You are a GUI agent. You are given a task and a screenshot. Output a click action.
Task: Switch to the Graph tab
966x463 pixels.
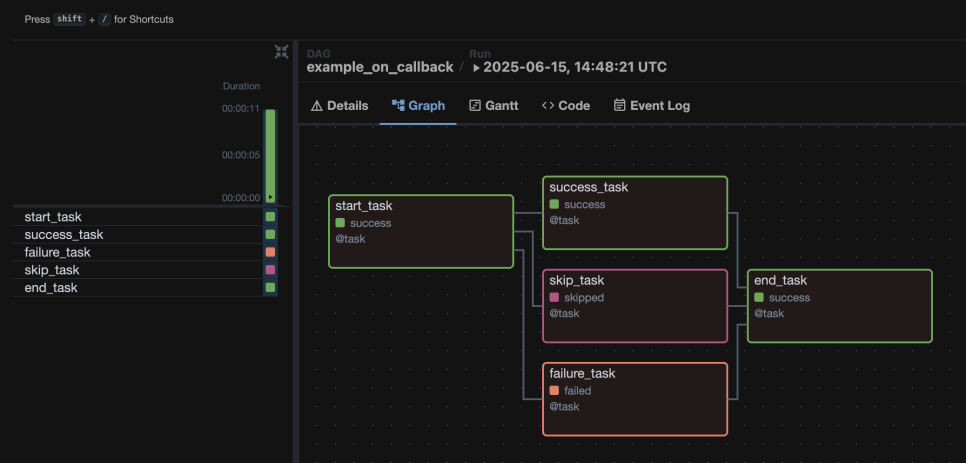pyautogui.click(x=418, y=105)
